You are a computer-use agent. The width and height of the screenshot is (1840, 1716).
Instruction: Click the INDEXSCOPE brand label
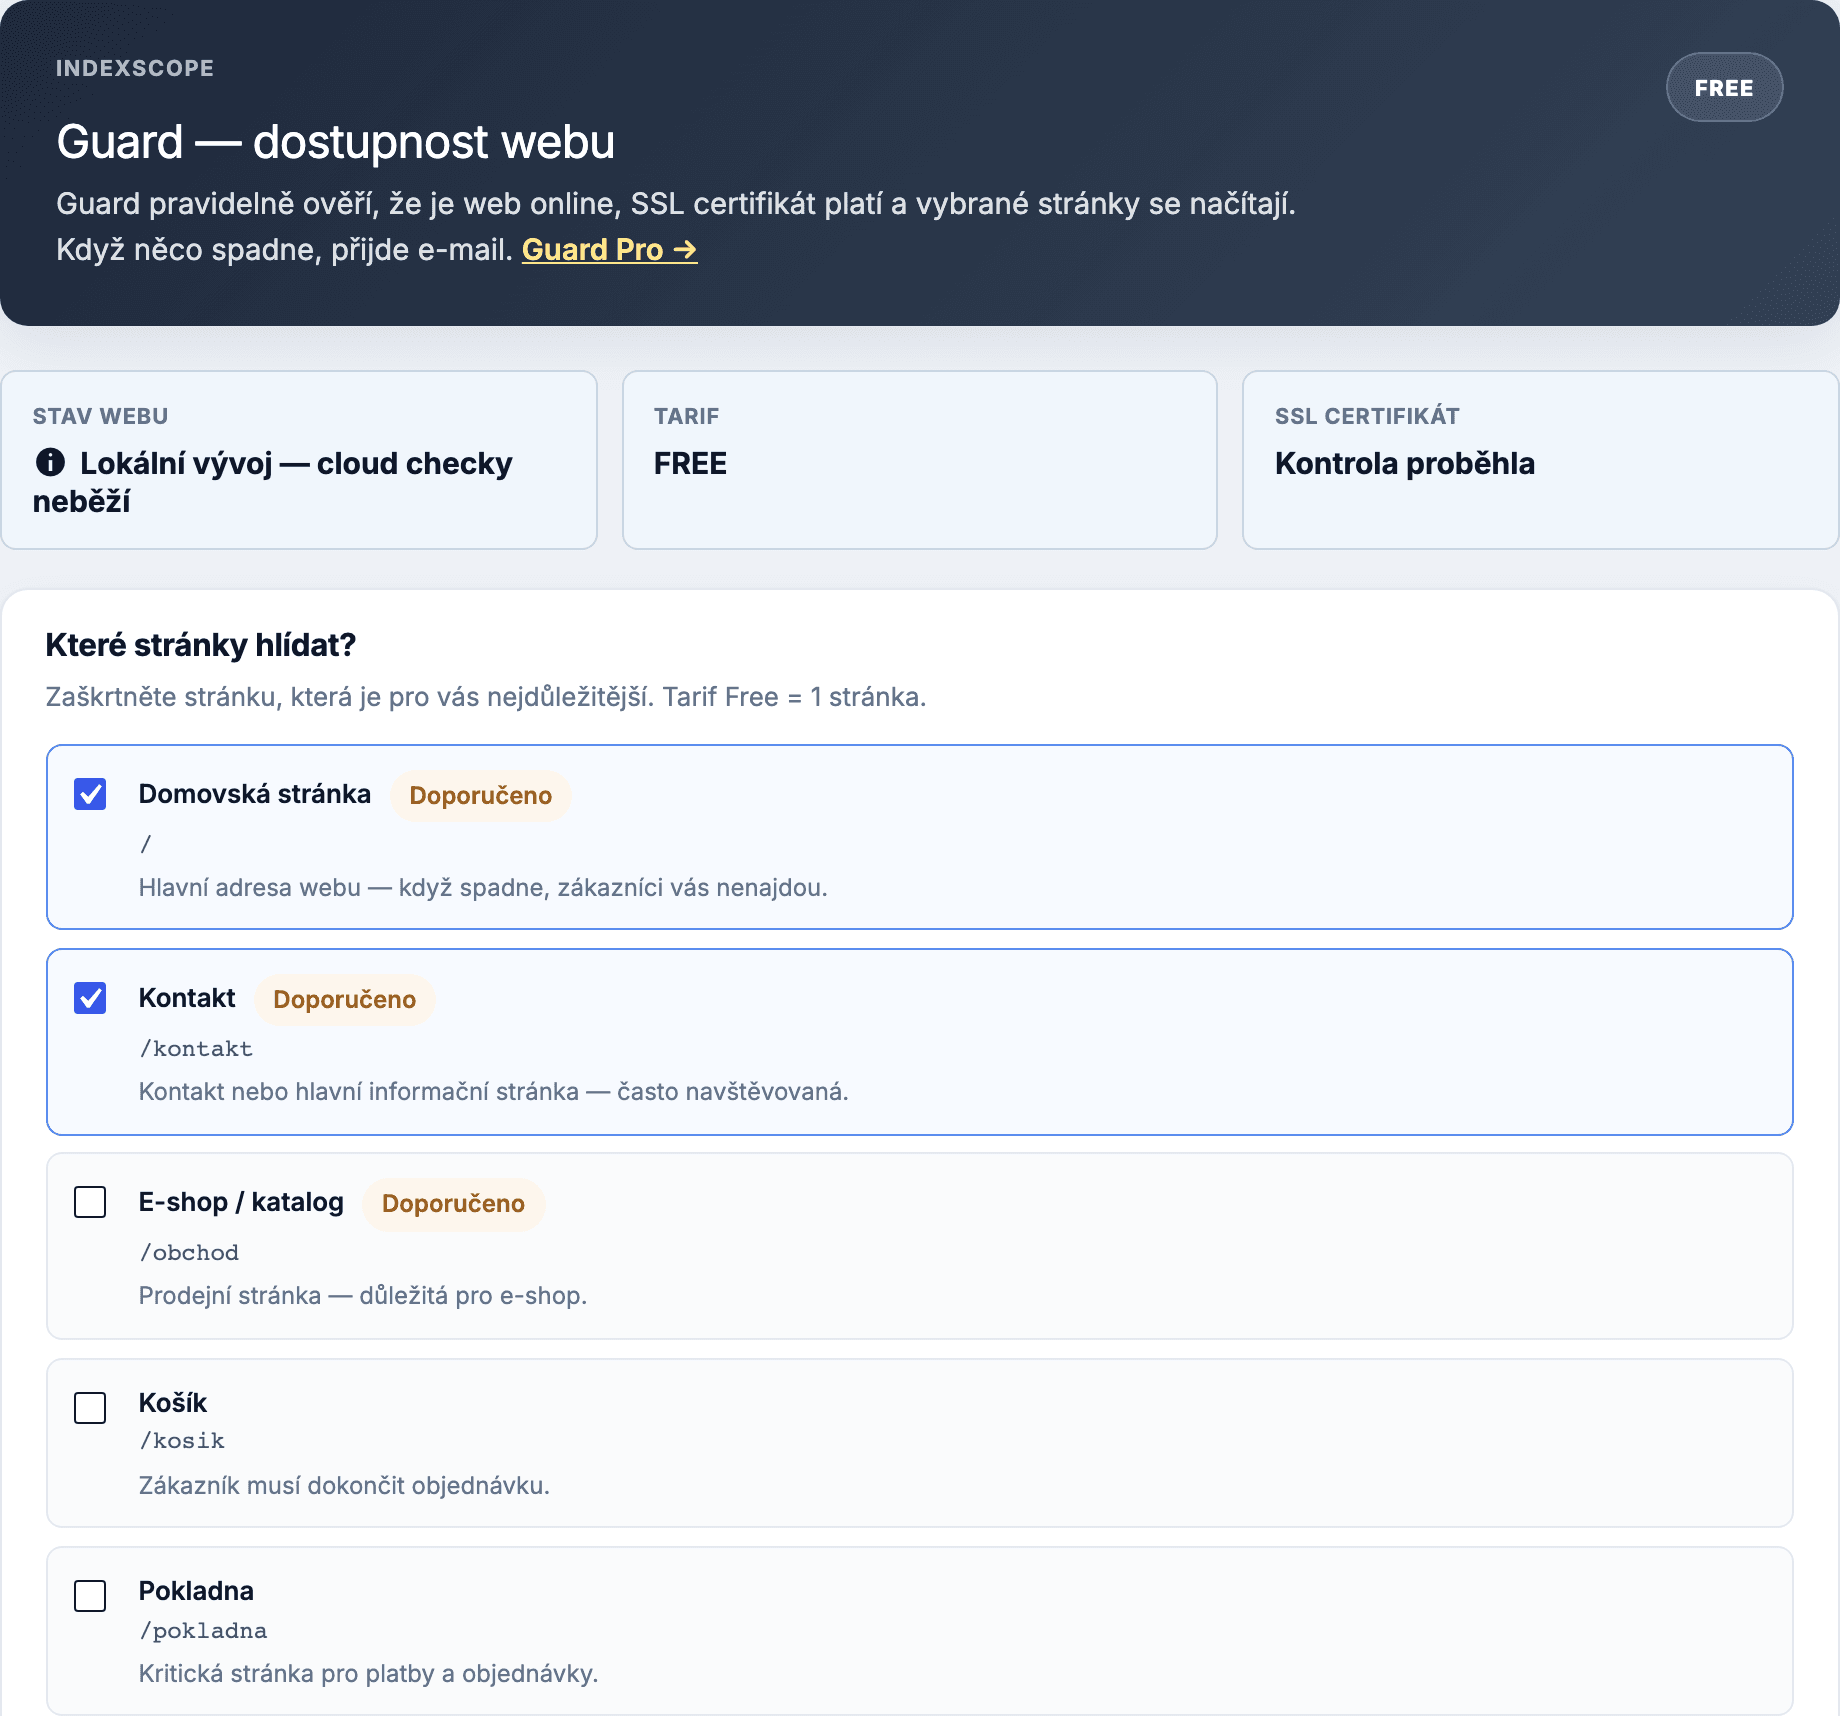click(135, 68)
